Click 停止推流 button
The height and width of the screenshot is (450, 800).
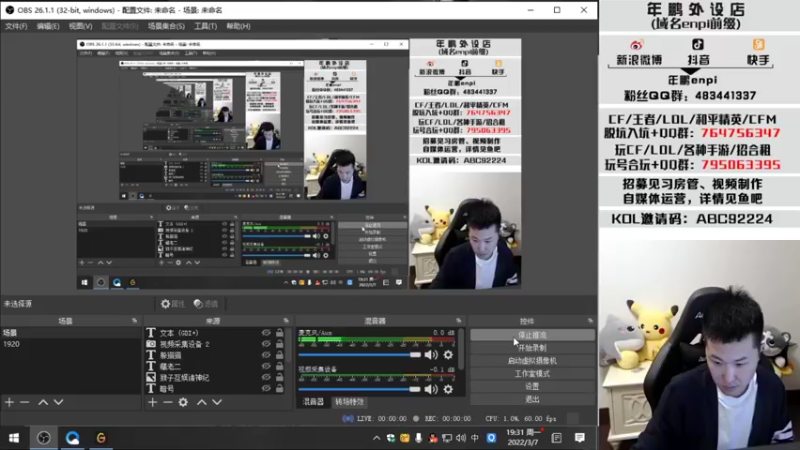click(x=532, y=335)
